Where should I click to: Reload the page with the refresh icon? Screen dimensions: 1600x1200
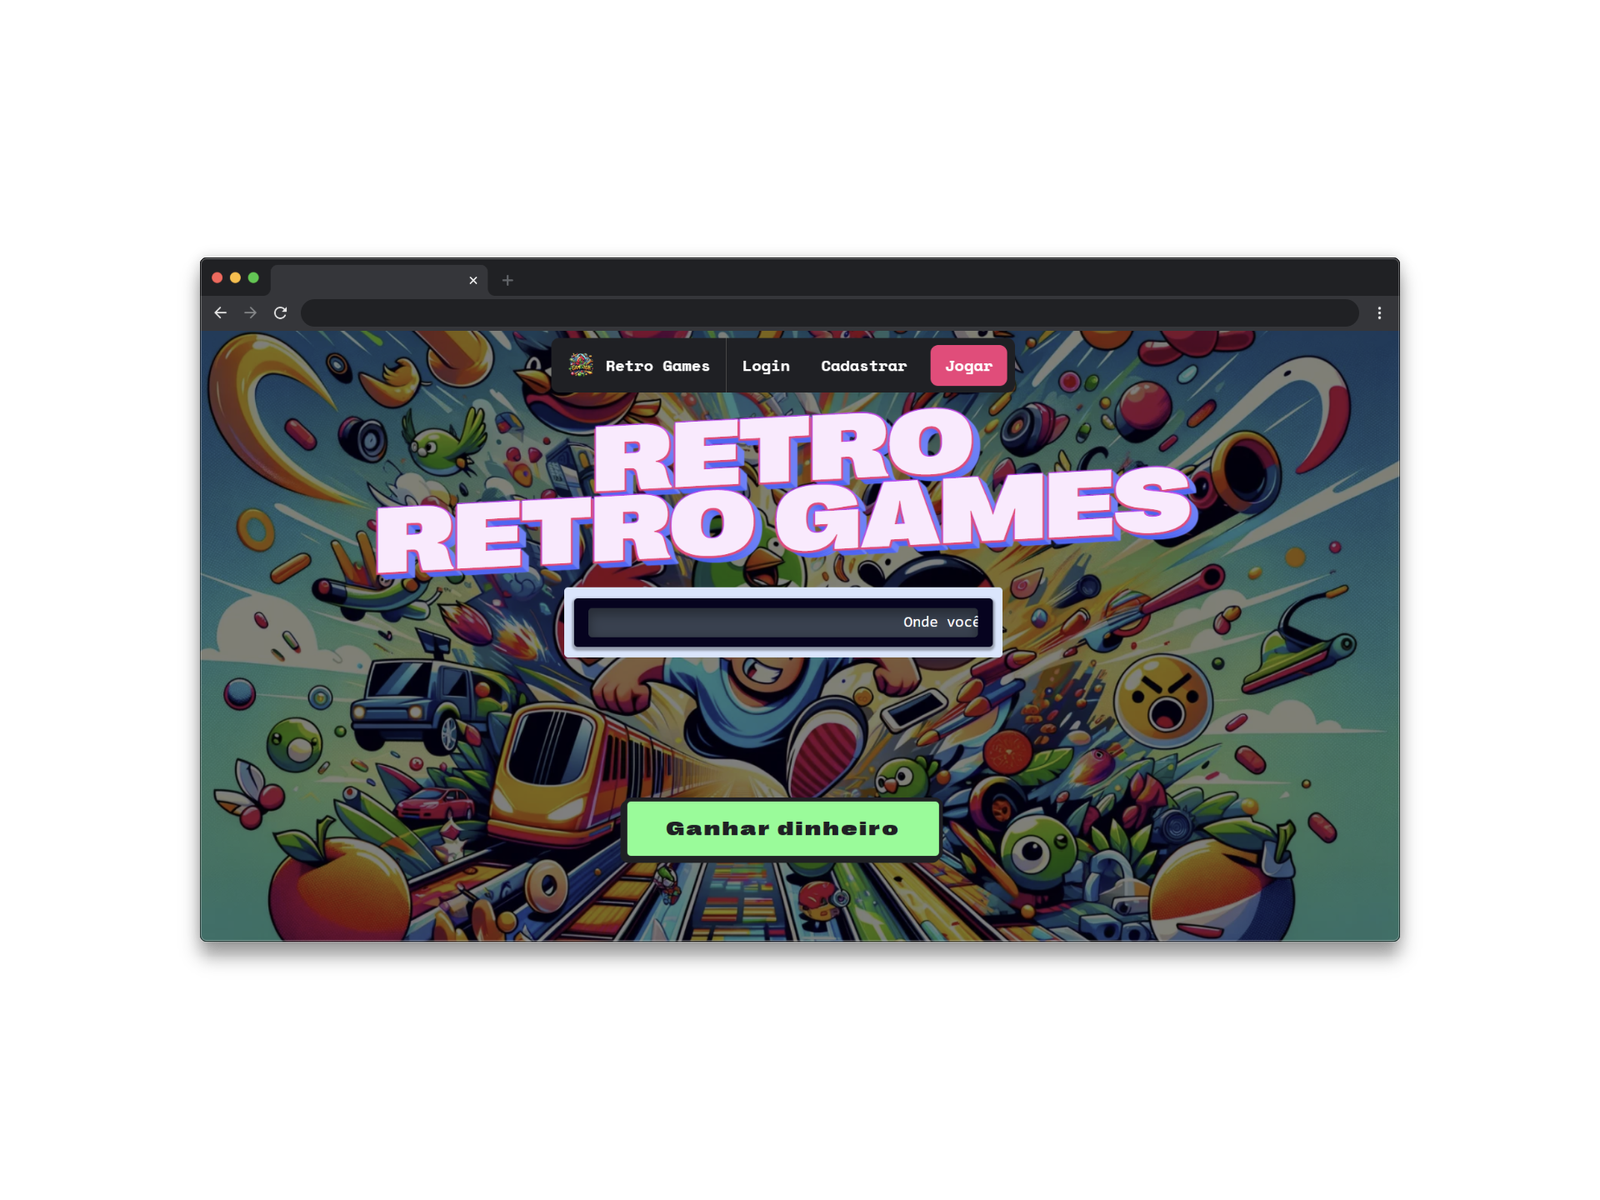(281, 313)
